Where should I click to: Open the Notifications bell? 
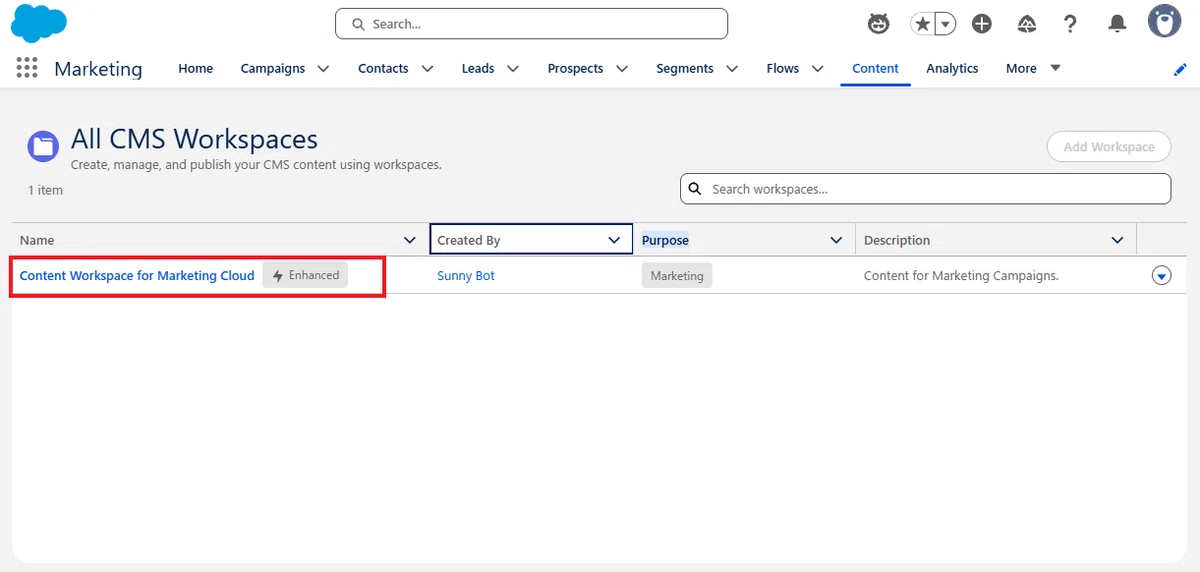(x=1117, y=24)
